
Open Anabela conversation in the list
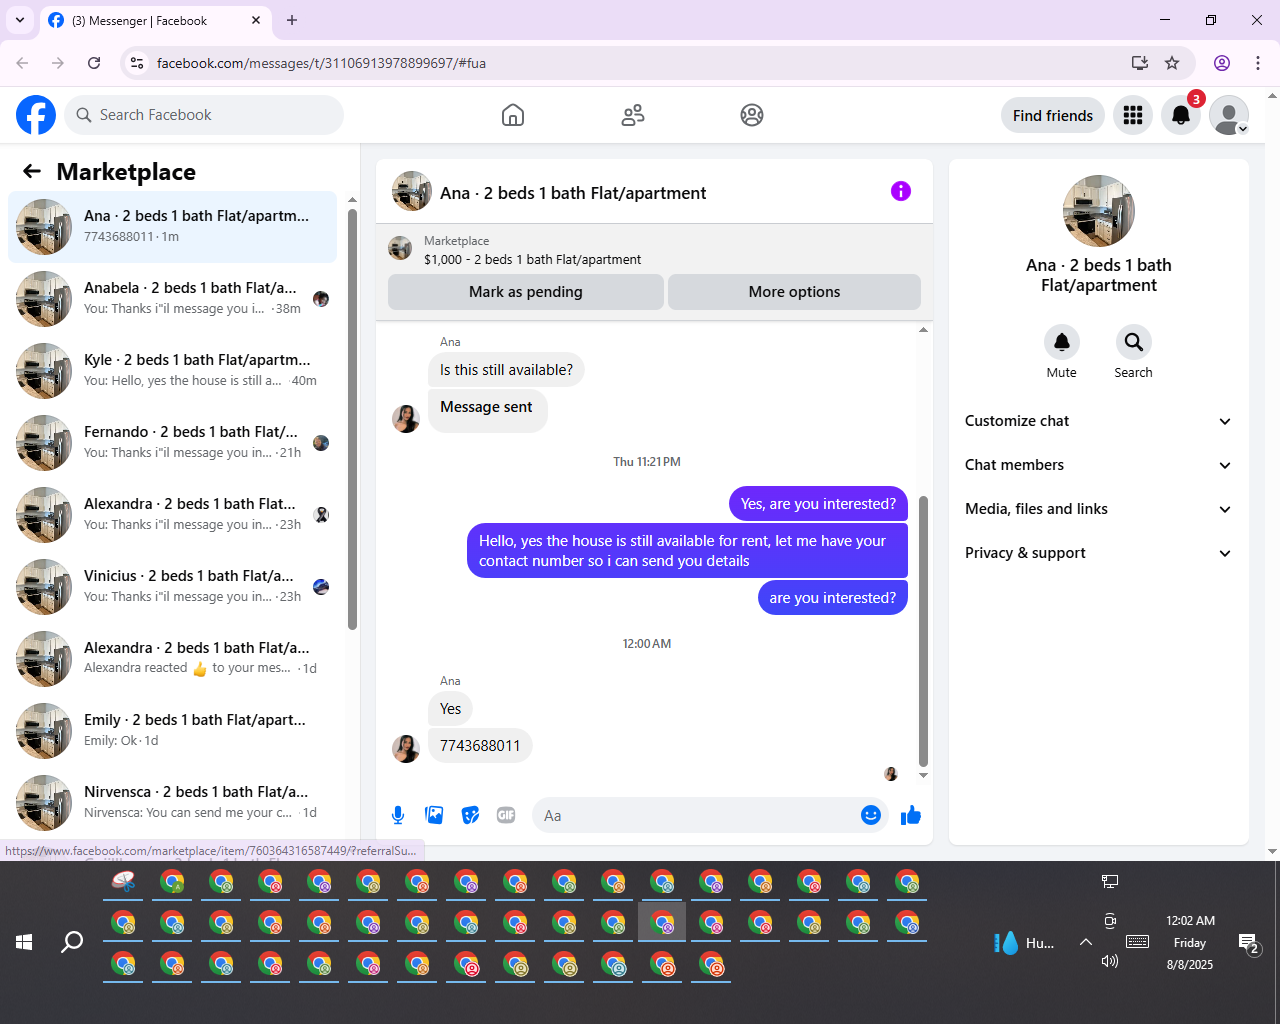(x=172, y=299)
